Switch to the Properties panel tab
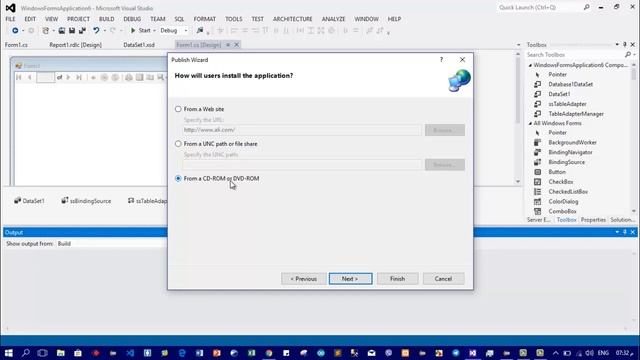The image size is (640, 360). (x=593, y=220)
